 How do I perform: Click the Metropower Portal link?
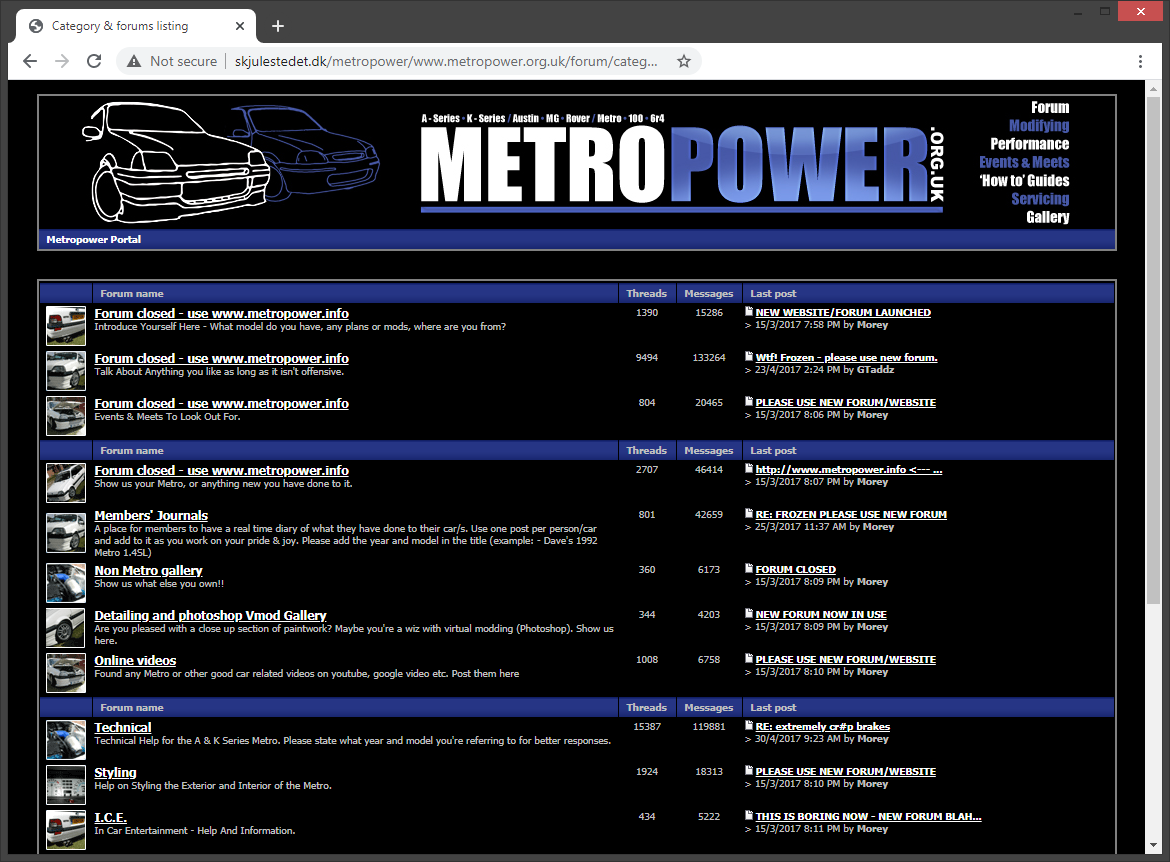(x=93, y=240)
